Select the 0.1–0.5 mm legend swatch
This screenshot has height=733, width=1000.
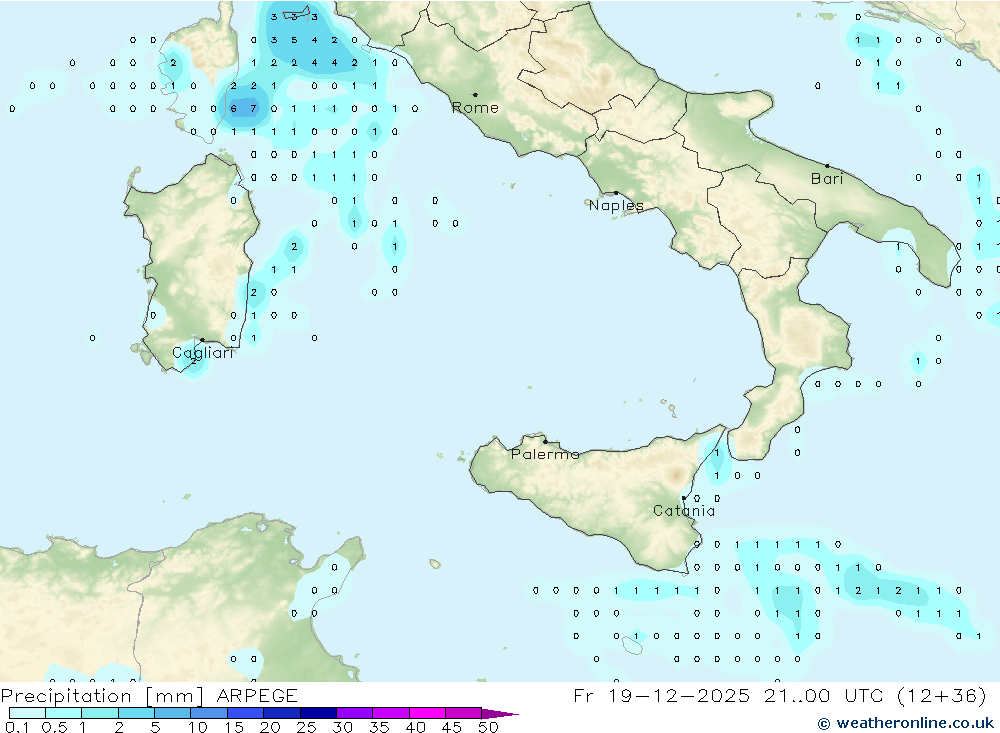tap(27, 713)
